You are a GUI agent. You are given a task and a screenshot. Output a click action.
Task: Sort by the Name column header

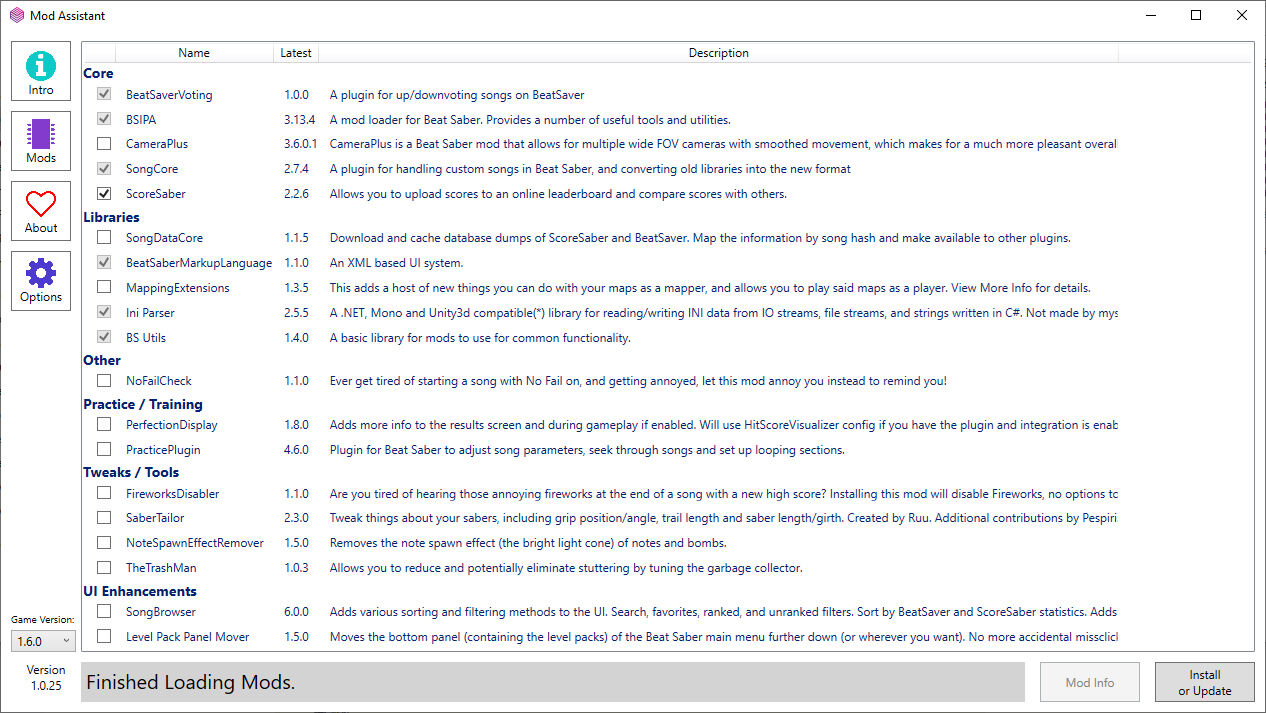click(194, 53)
